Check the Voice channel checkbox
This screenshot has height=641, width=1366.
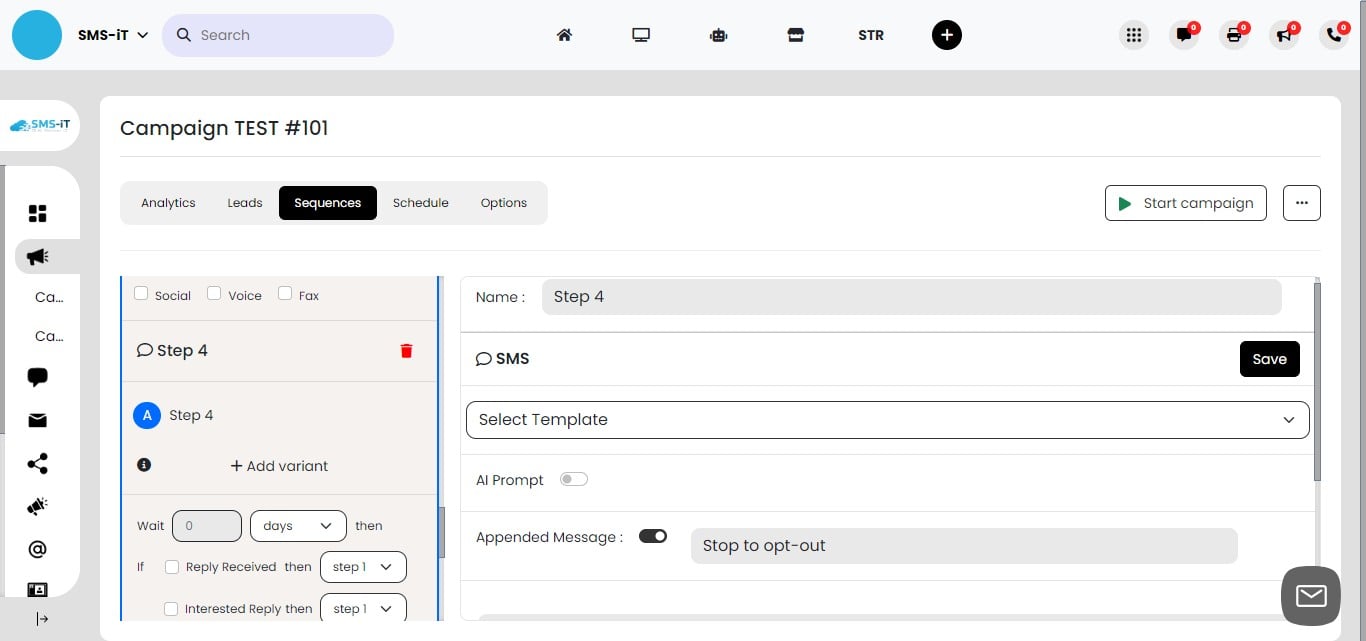[x=214, y=292]
